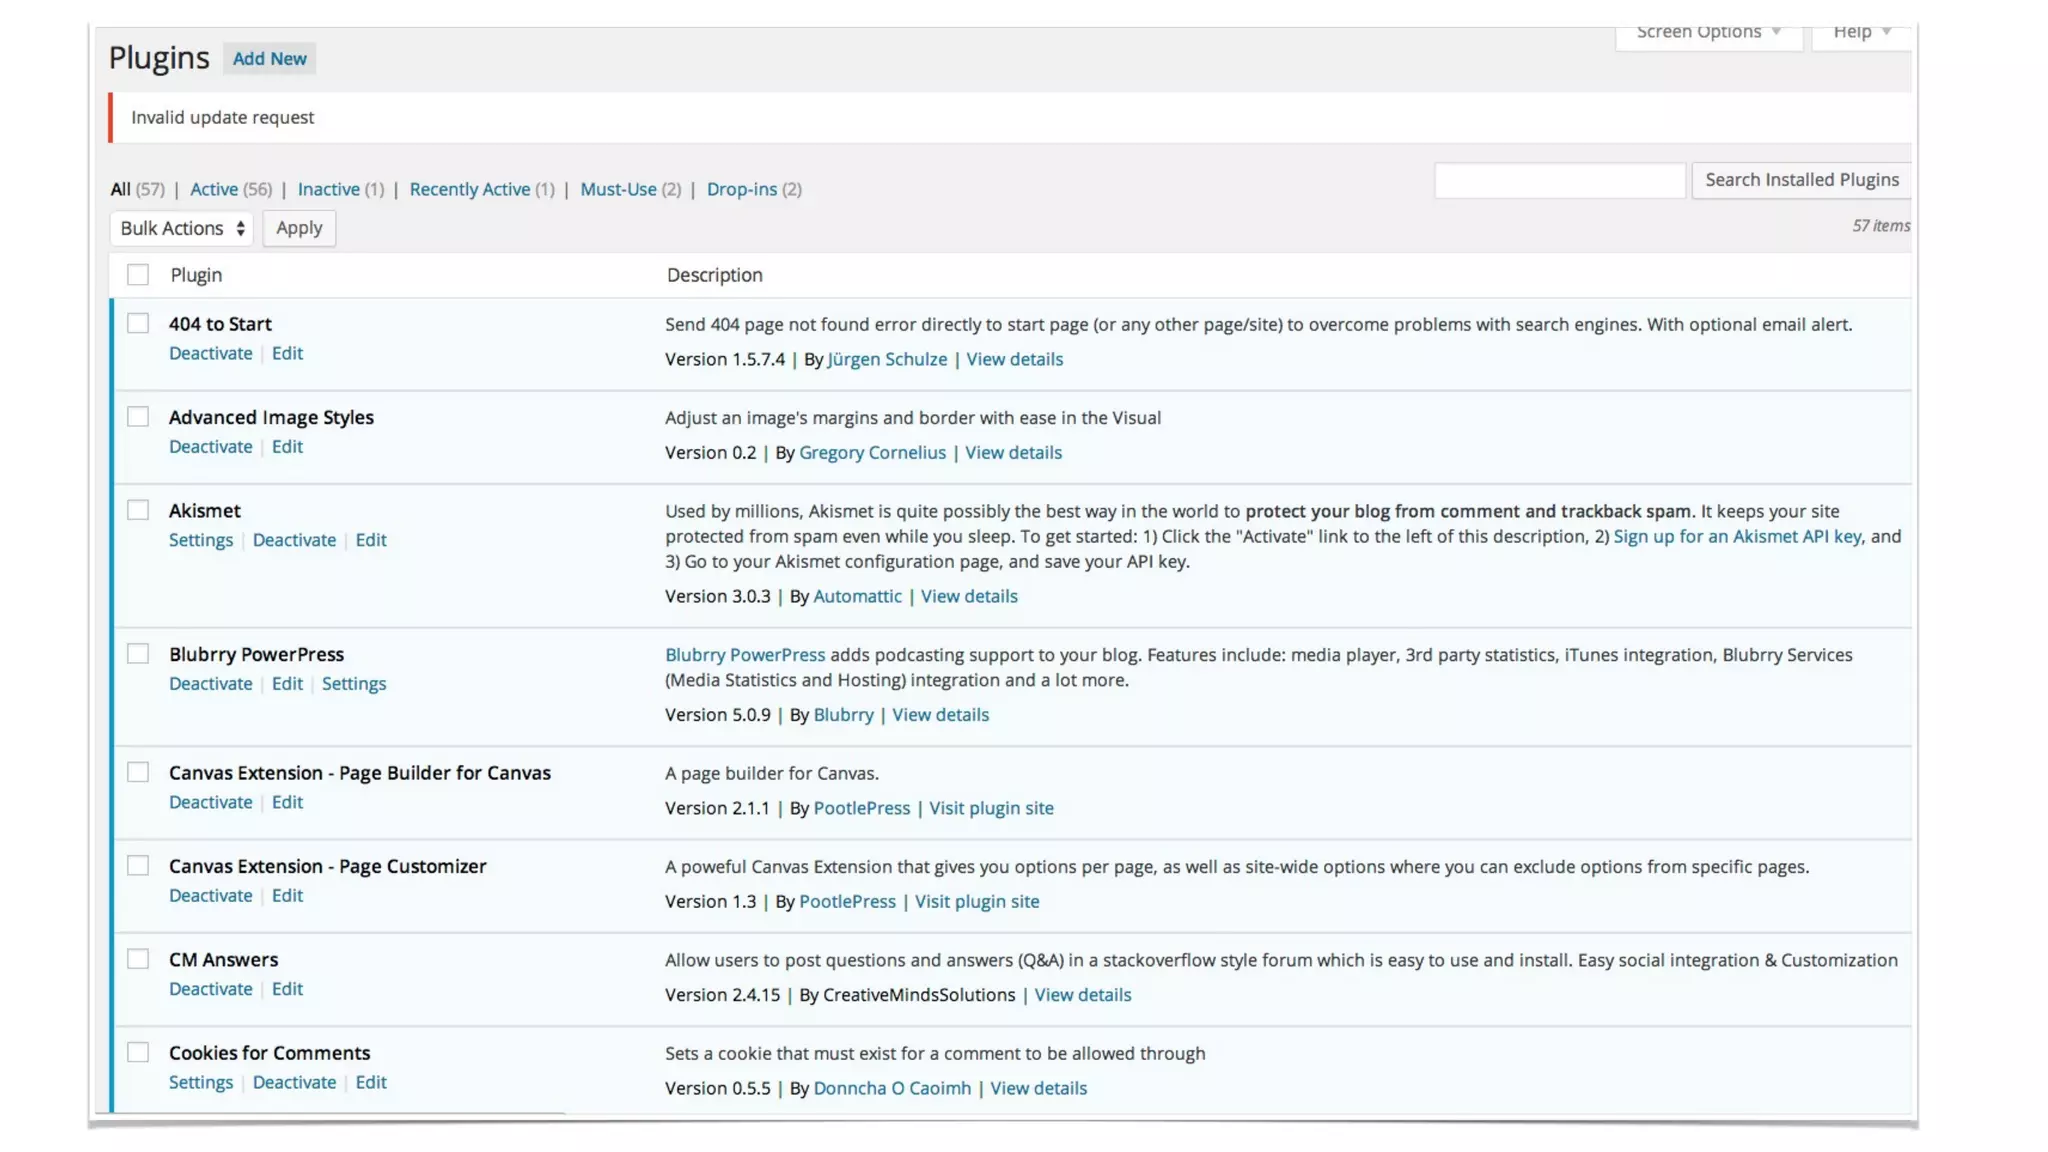Toggle the CM Answers checkbox
2048x1152 pixels.
click(x=138, y=960)
